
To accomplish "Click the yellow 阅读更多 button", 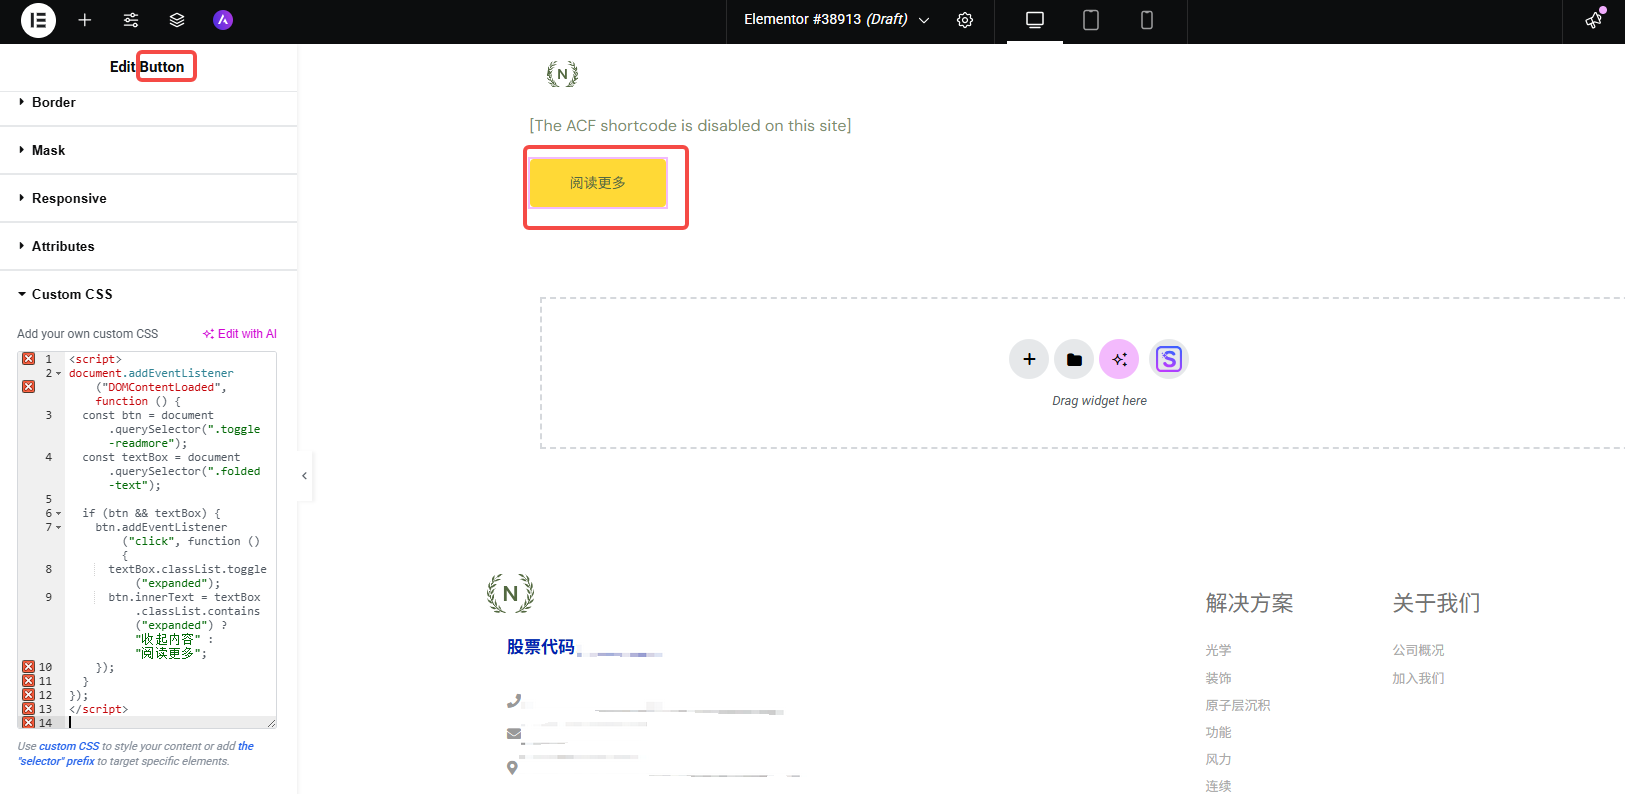I will [x=598, y=183].
